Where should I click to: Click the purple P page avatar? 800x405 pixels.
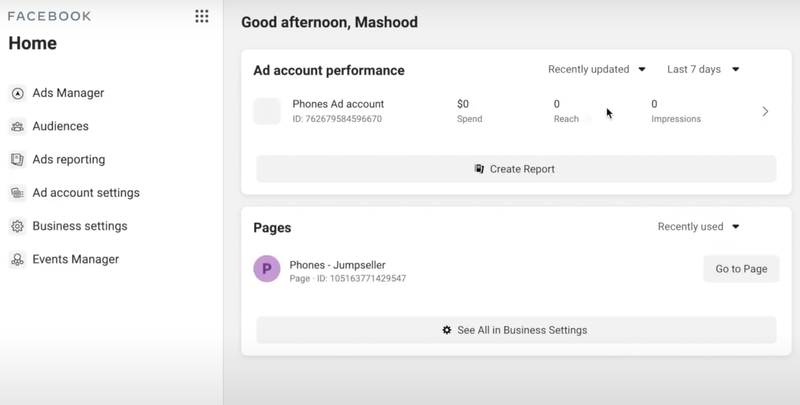click(267, 270)
